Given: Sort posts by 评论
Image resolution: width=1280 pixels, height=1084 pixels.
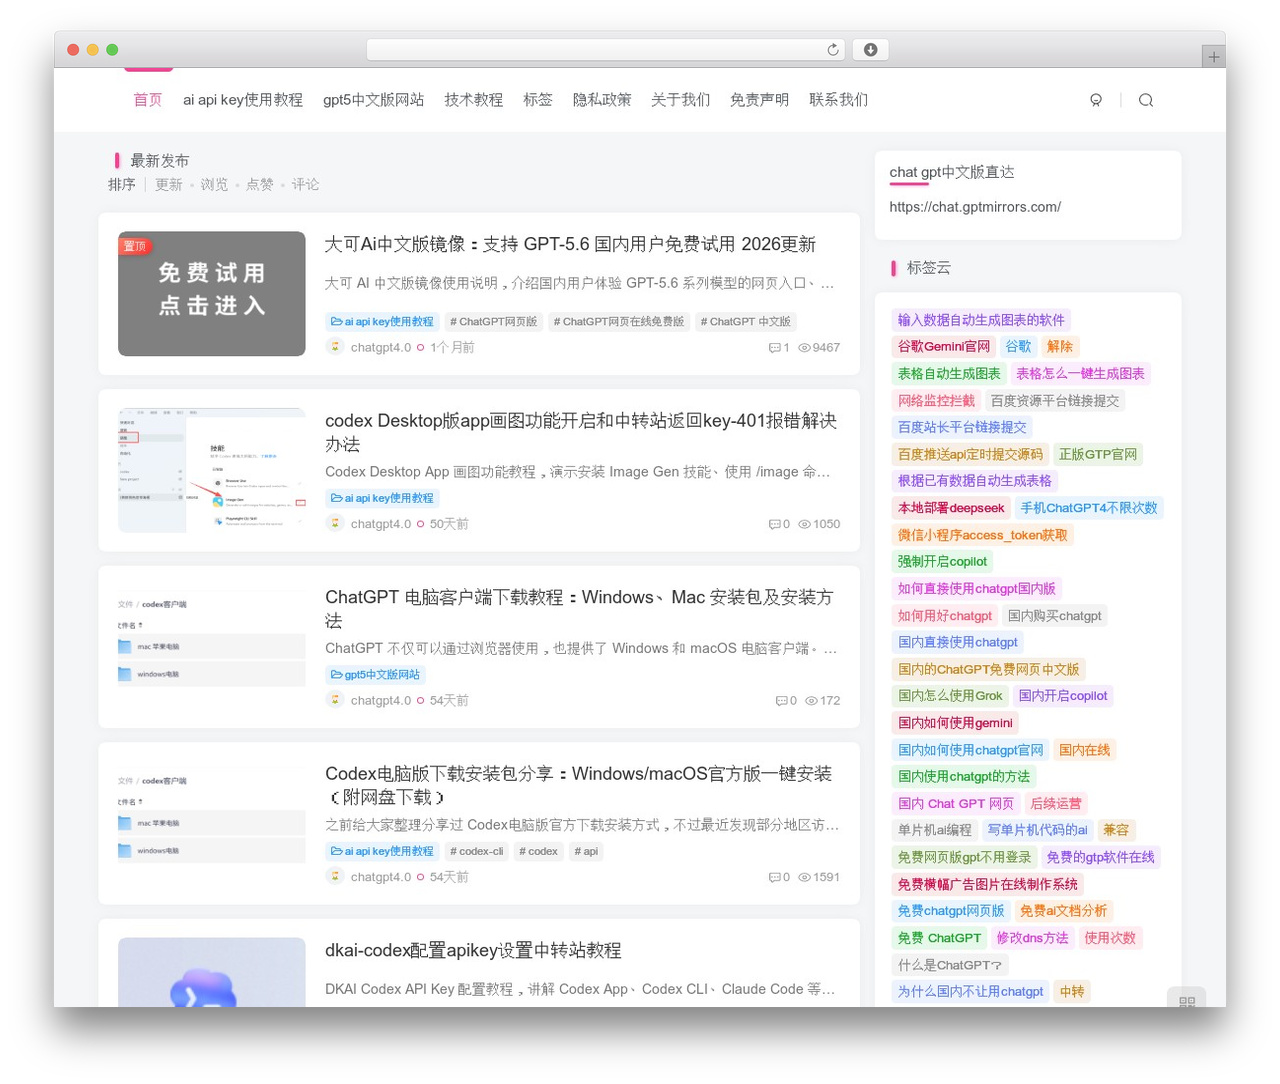Looking at the screenshot, I should tap(306, 185).
